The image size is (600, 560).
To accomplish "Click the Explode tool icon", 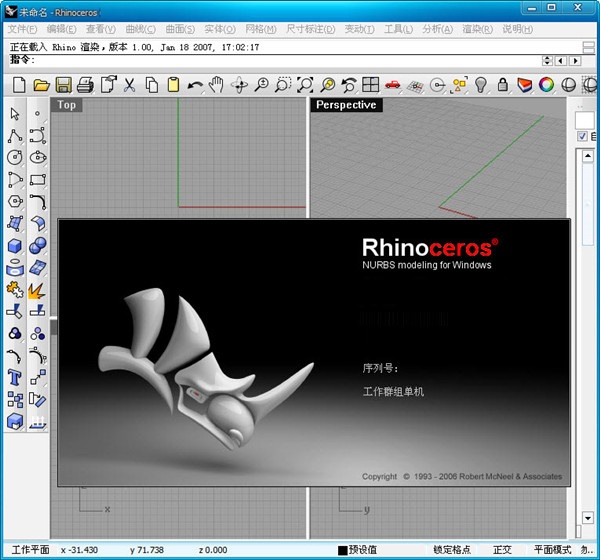I will 38,289.
